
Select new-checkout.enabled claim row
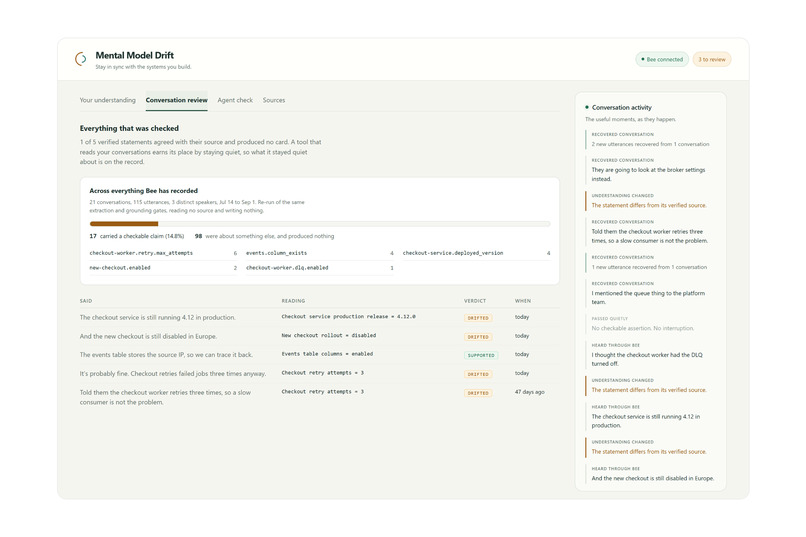(x=163, y=268)
